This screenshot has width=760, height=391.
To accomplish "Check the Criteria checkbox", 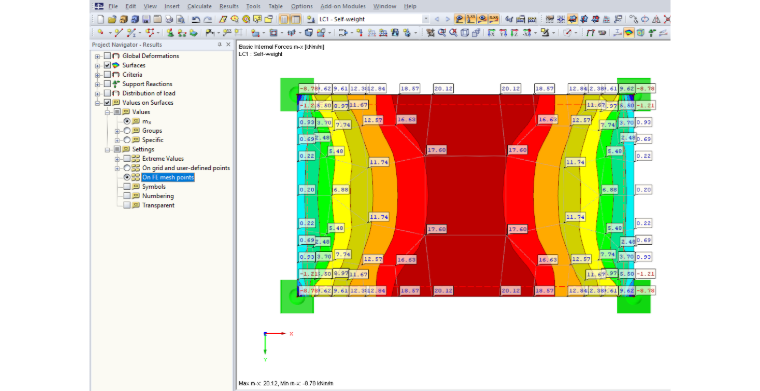I will pos(108,75).
